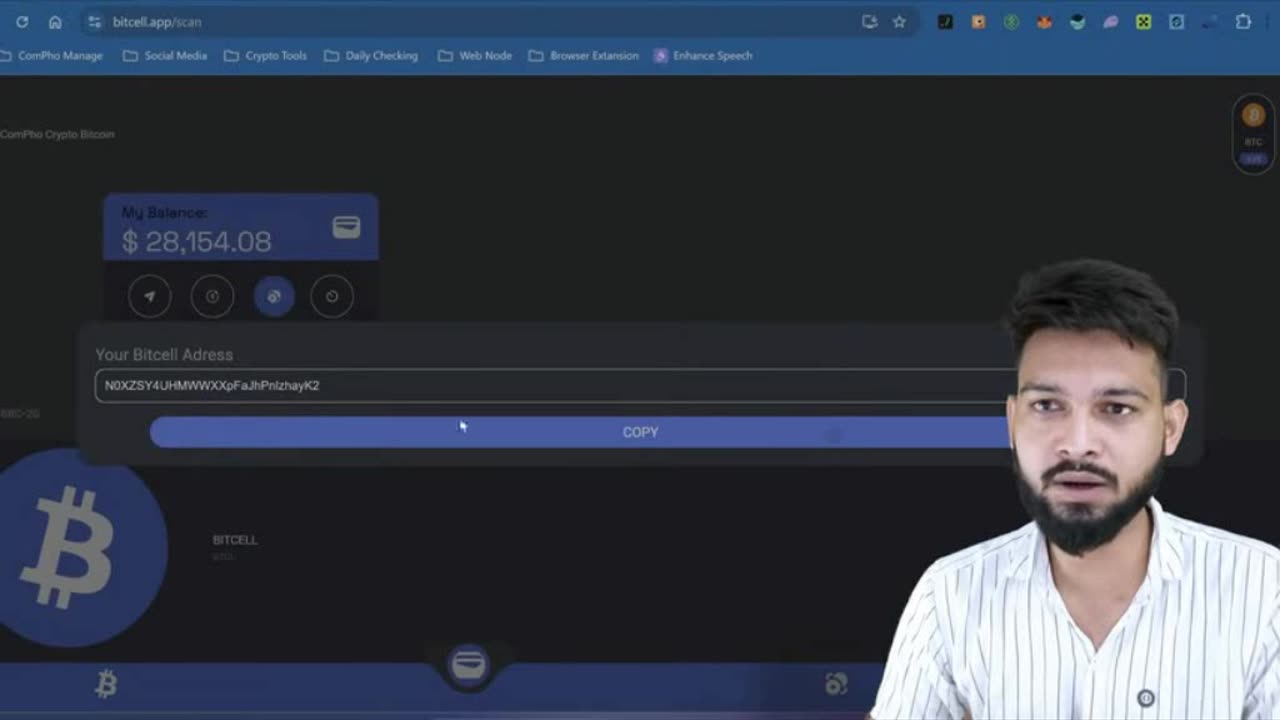Open the pink blob extension icon
1280x720 pixels.
[1110, 22]
